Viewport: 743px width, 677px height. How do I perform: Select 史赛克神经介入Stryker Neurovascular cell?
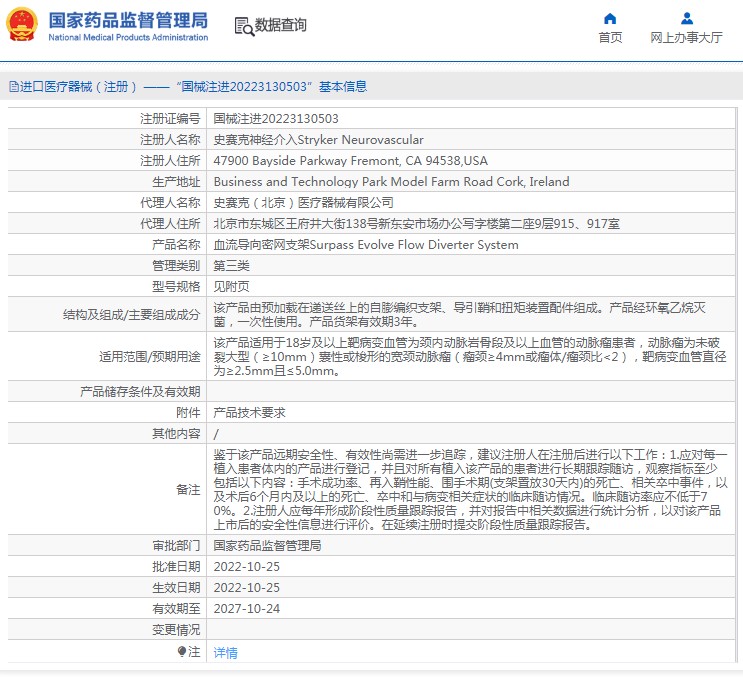tap(318, 140)
